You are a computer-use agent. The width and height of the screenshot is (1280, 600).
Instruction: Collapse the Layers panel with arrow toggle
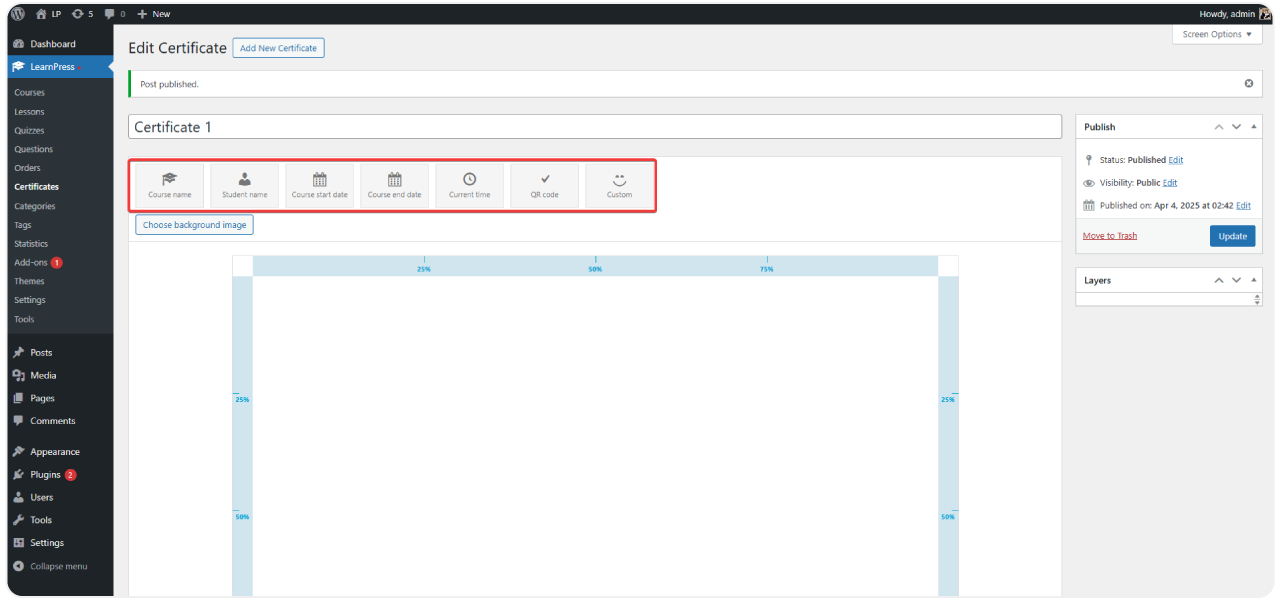coord(1254,281)
